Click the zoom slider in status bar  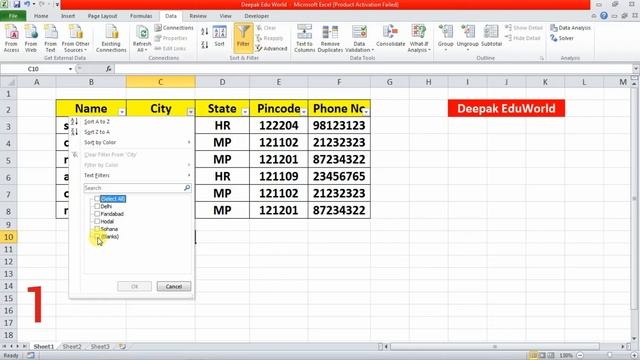(609, 356)
